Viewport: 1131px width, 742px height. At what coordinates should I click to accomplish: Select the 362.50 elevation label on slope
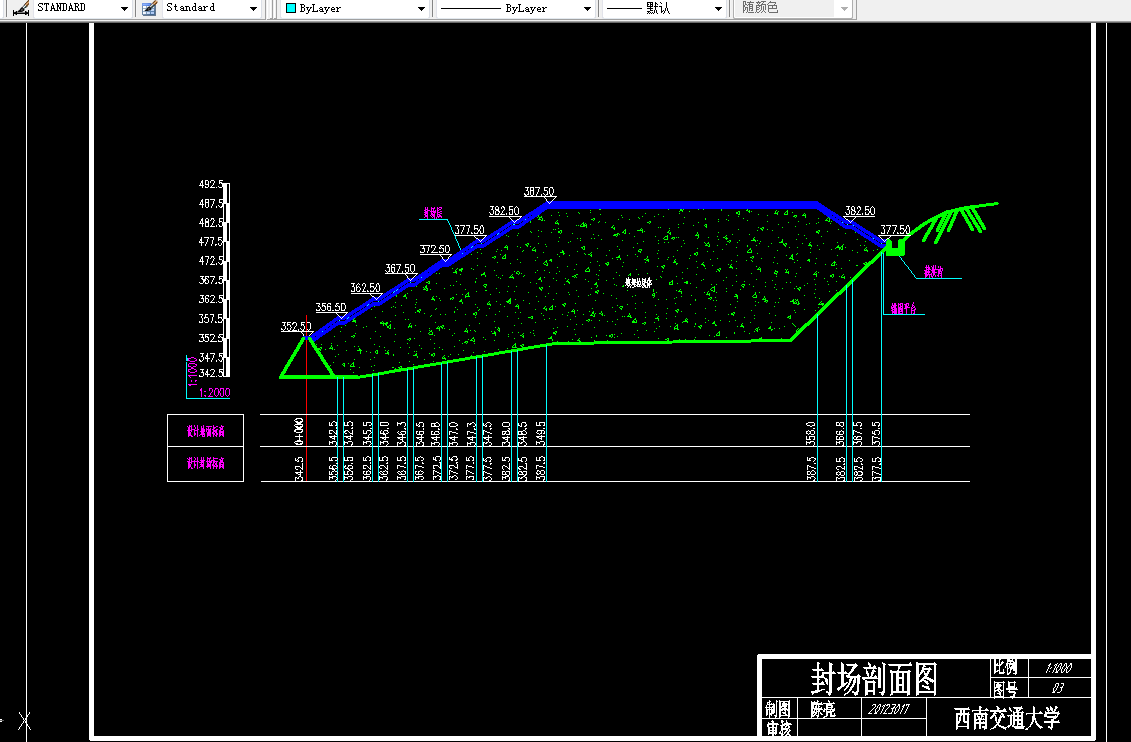366,288
